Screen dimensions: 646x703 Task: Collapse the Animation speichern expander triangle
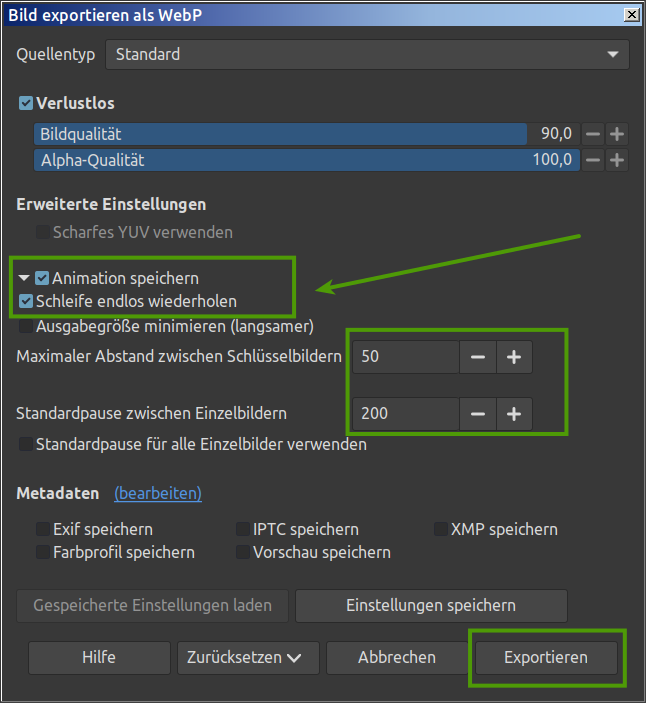click(24, 278)
